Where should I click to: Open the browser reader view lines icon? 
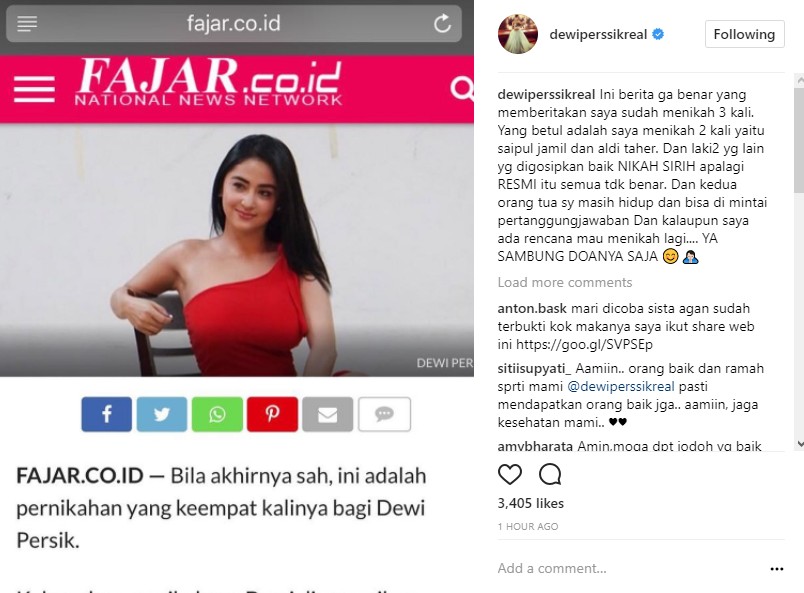click(x=27, y=24)
